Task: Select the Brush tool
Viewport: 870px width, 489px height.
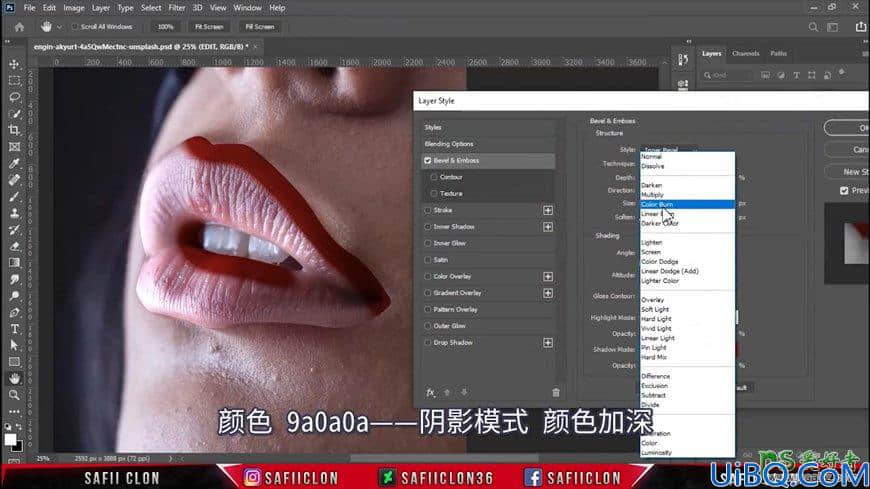Action: click(14, 196)
